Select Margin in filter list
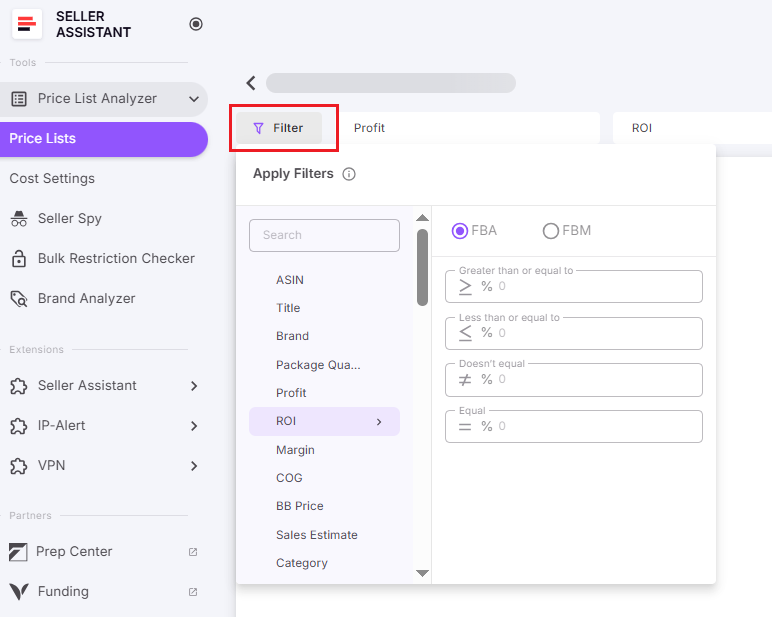 click(x=295, y=450)
